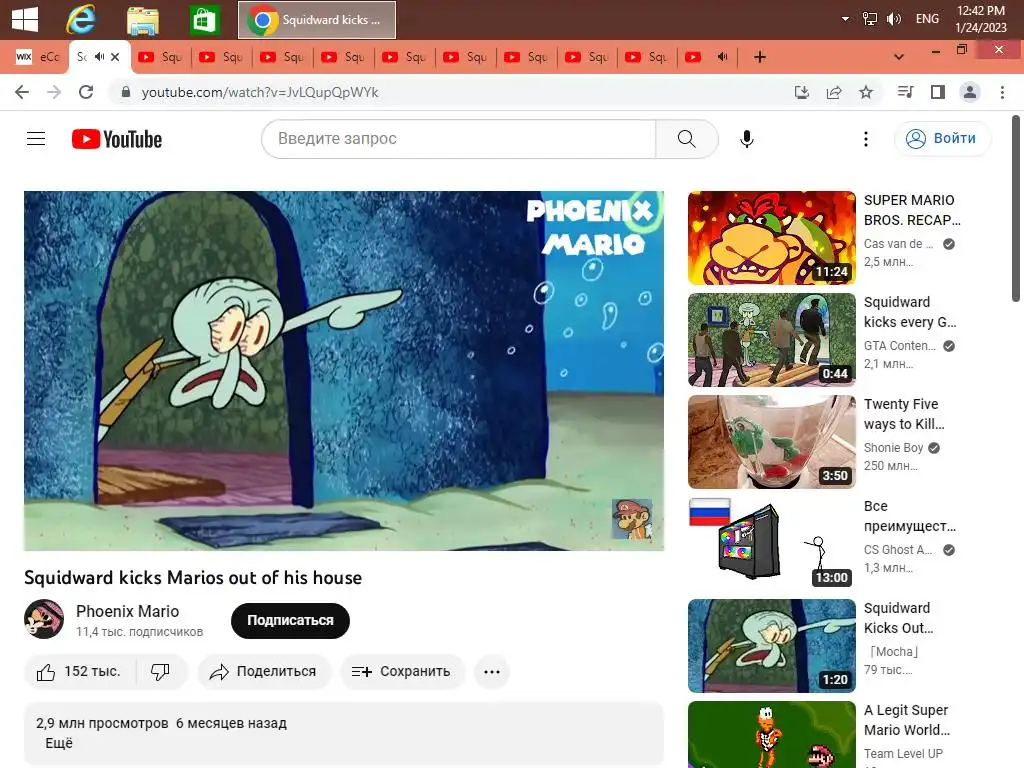Launch Internet Explorer from taskbar

[x=81, y=20]
